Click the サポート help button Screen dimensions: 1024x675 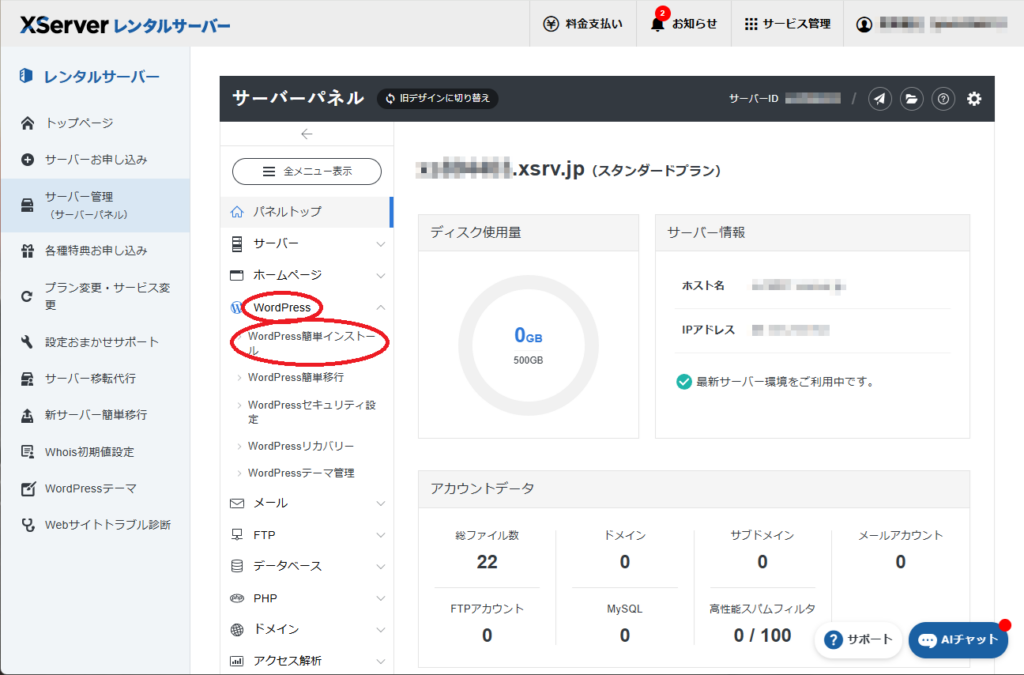pyautogui.click(x=858, y=640)
